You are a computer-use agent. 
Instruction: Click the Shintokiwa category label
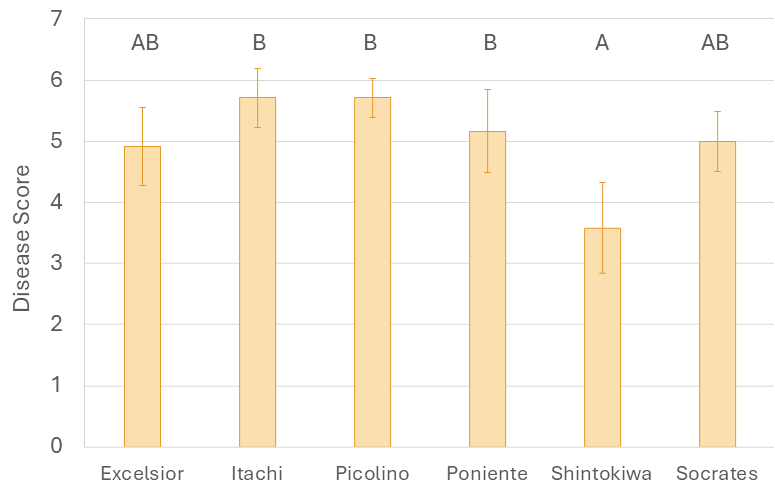(x=602, y=473)
